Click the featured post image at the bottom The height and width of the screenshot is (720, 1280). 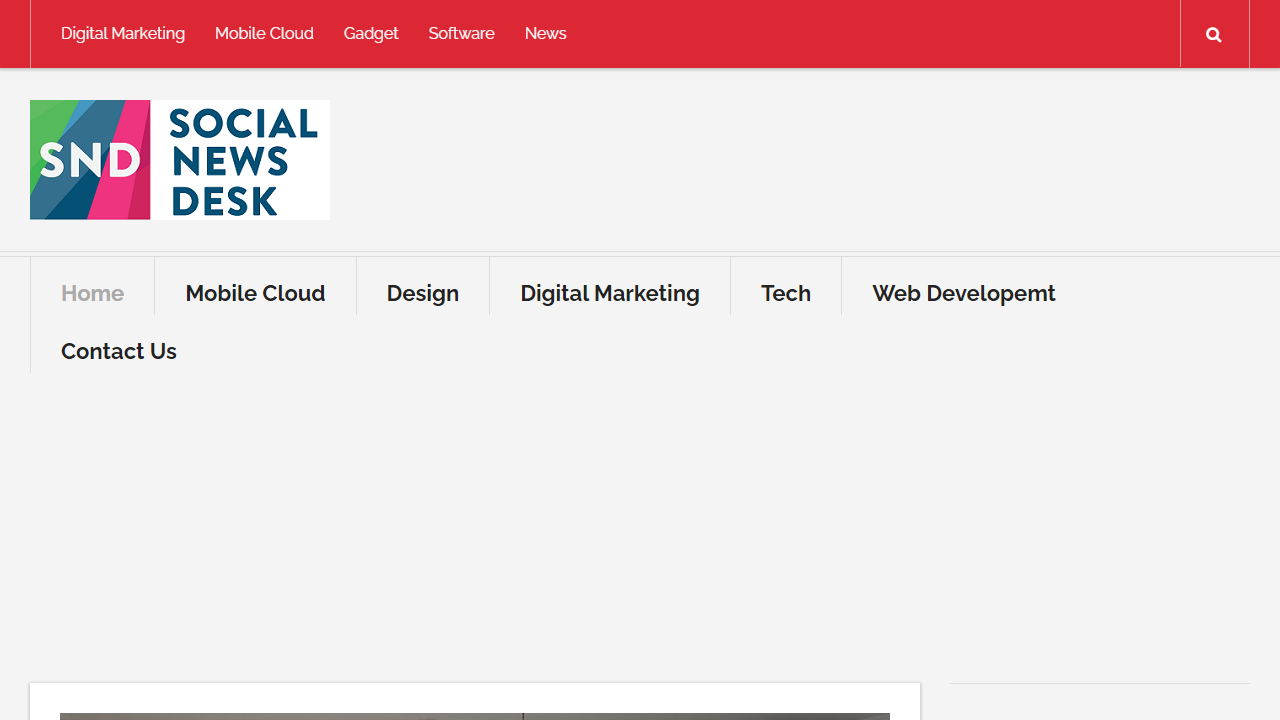(x=475, y=717)
